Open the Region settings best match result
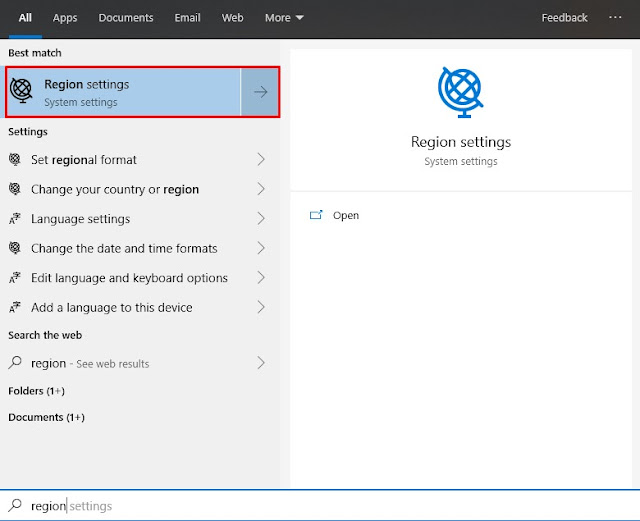Viewport: 640px width, 521px height. (123, 92)
